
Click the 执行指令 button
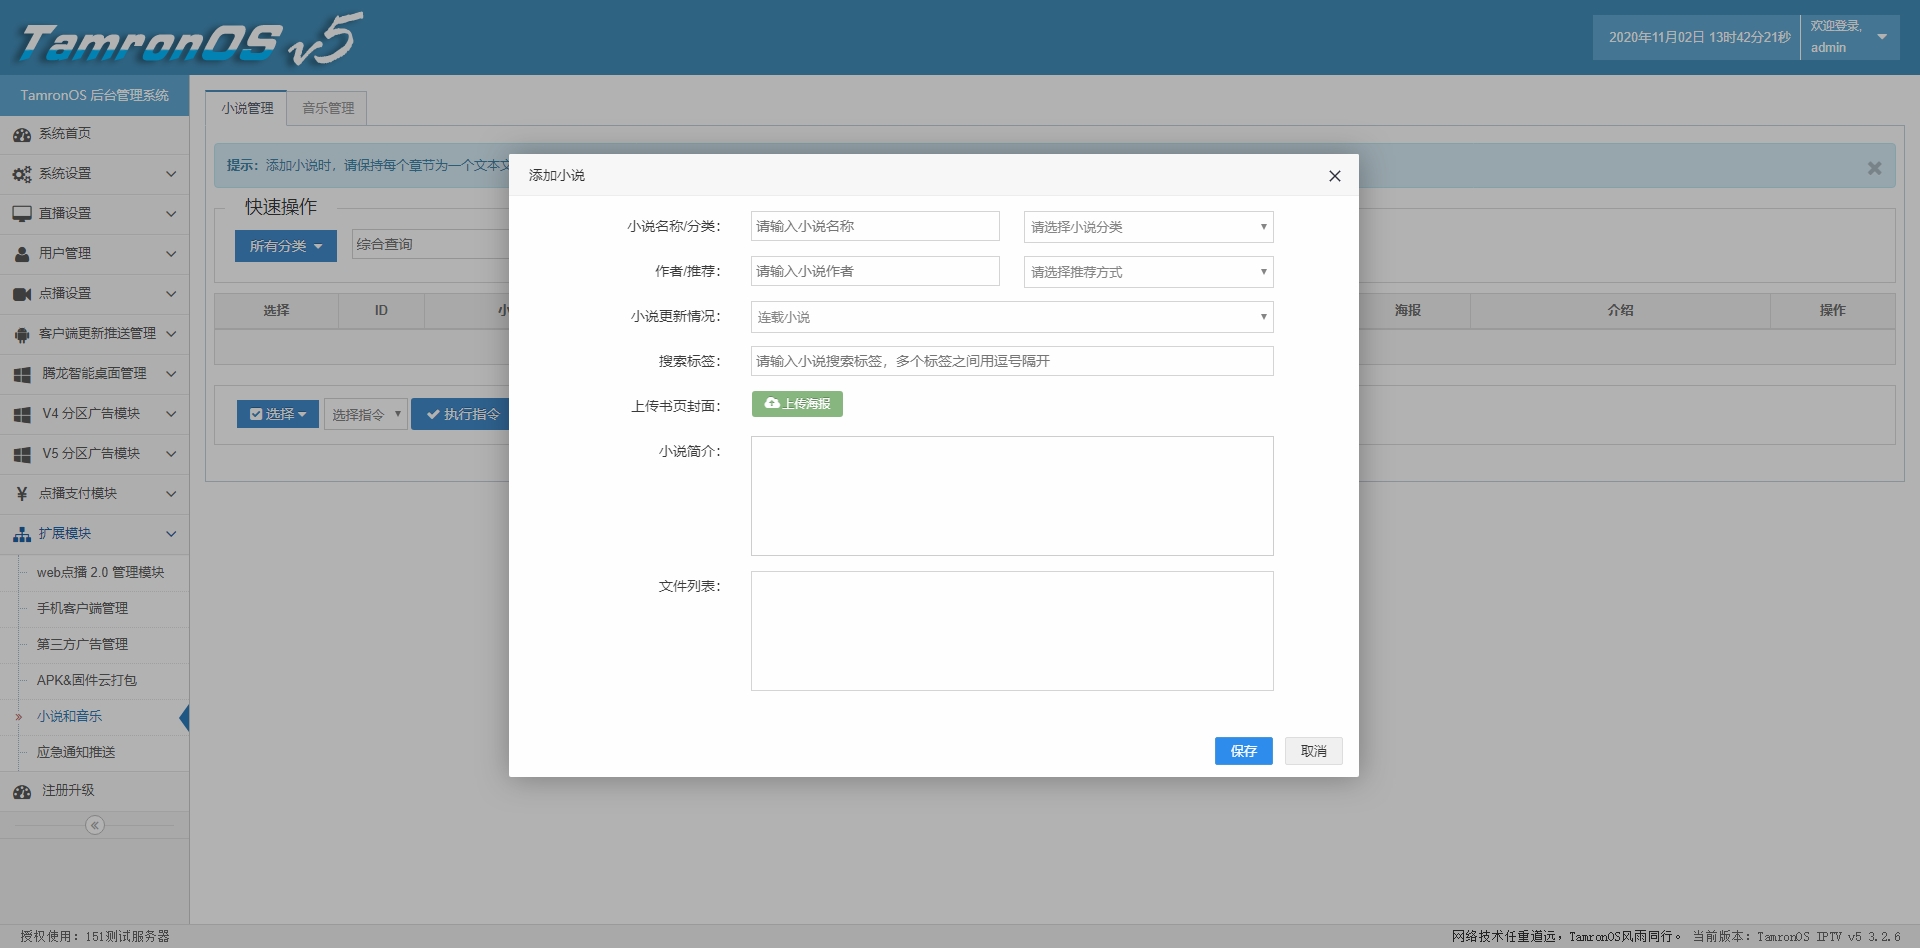pyautogui.click(x=462, y=414)
